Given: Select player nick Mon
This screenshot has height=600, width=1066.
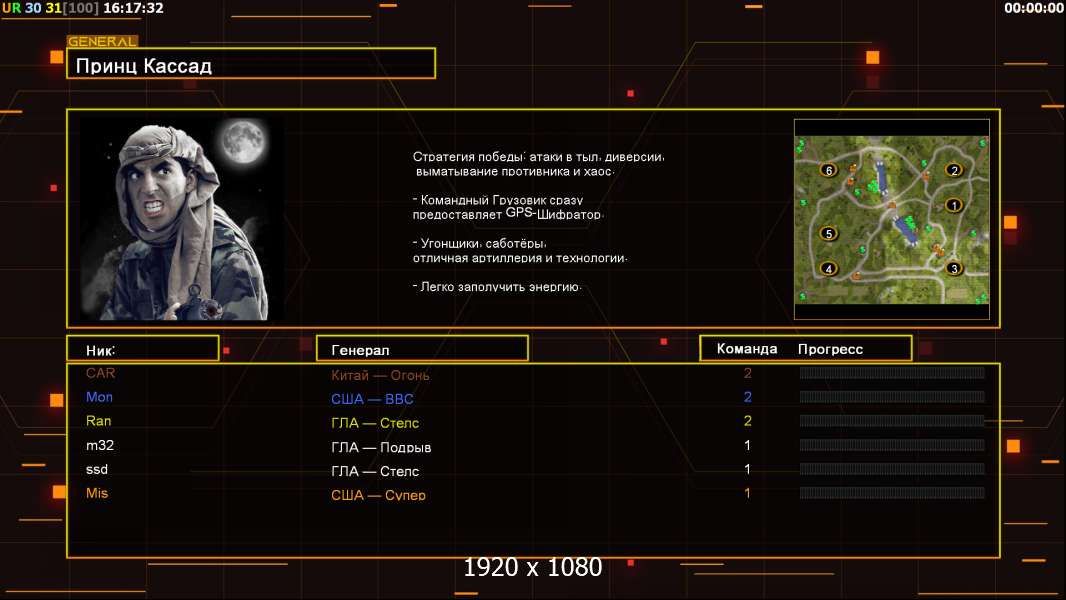Looking at the screenshot, I should [x=99, y=397].
